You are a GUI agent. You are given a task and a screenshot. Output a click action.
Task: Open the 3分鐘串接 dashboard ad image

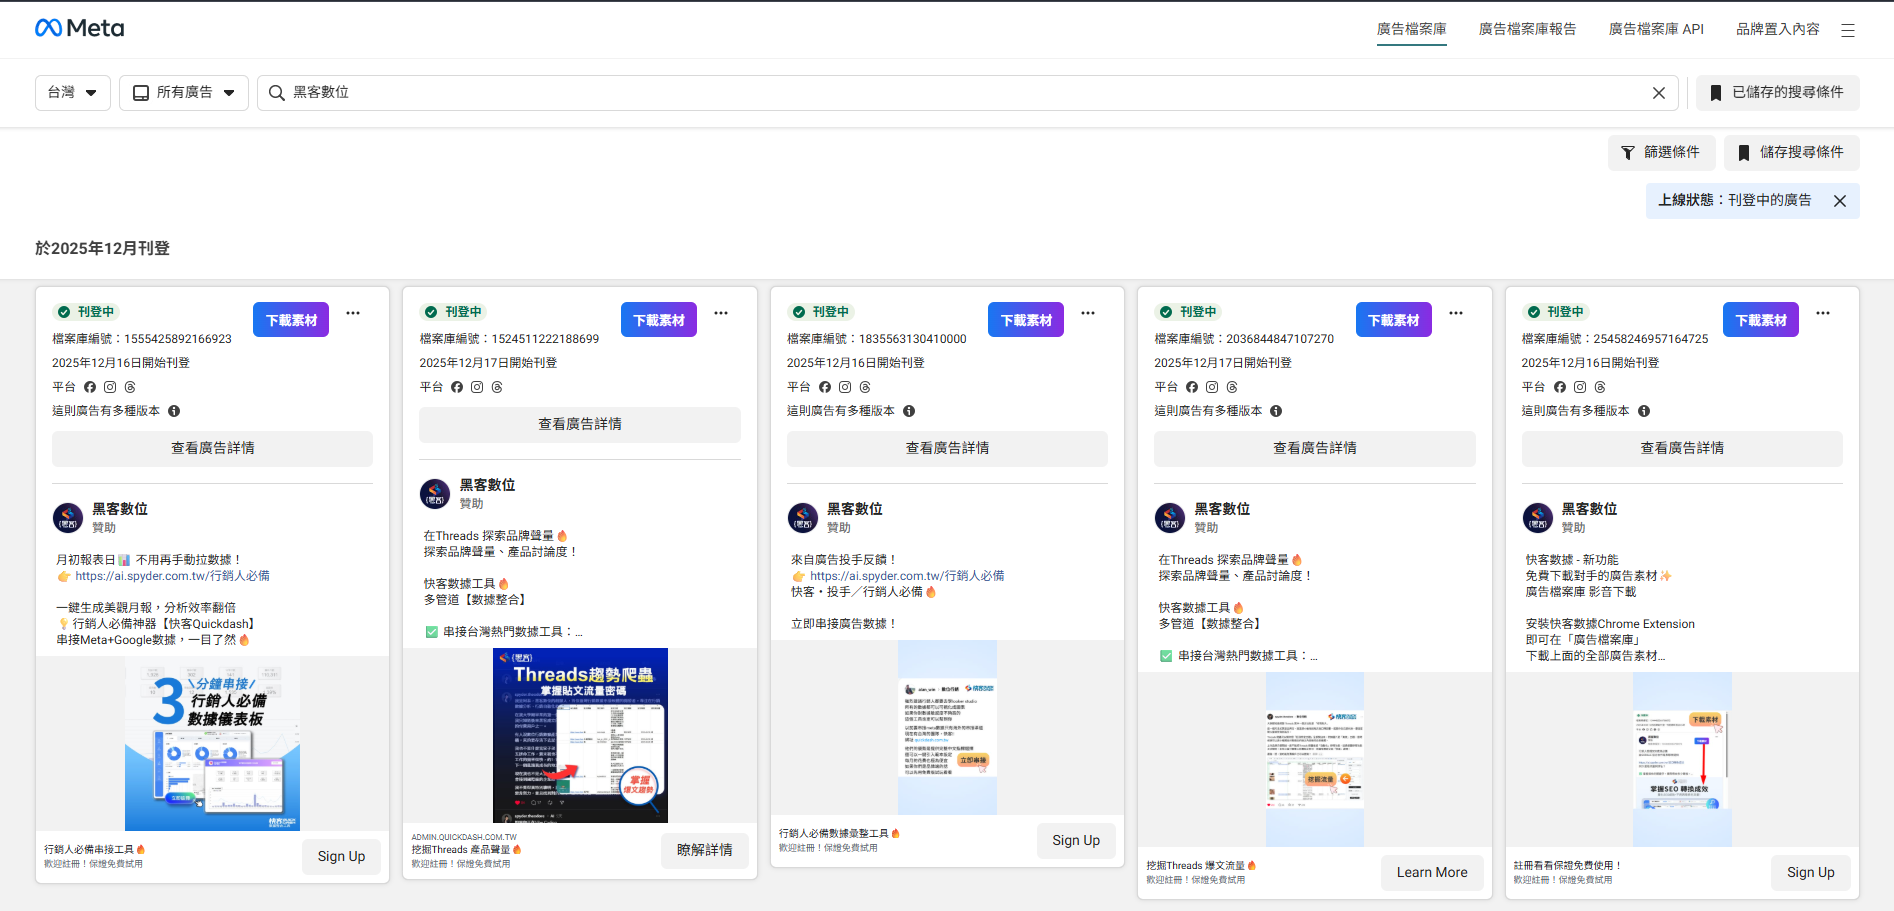click(212, 744)
